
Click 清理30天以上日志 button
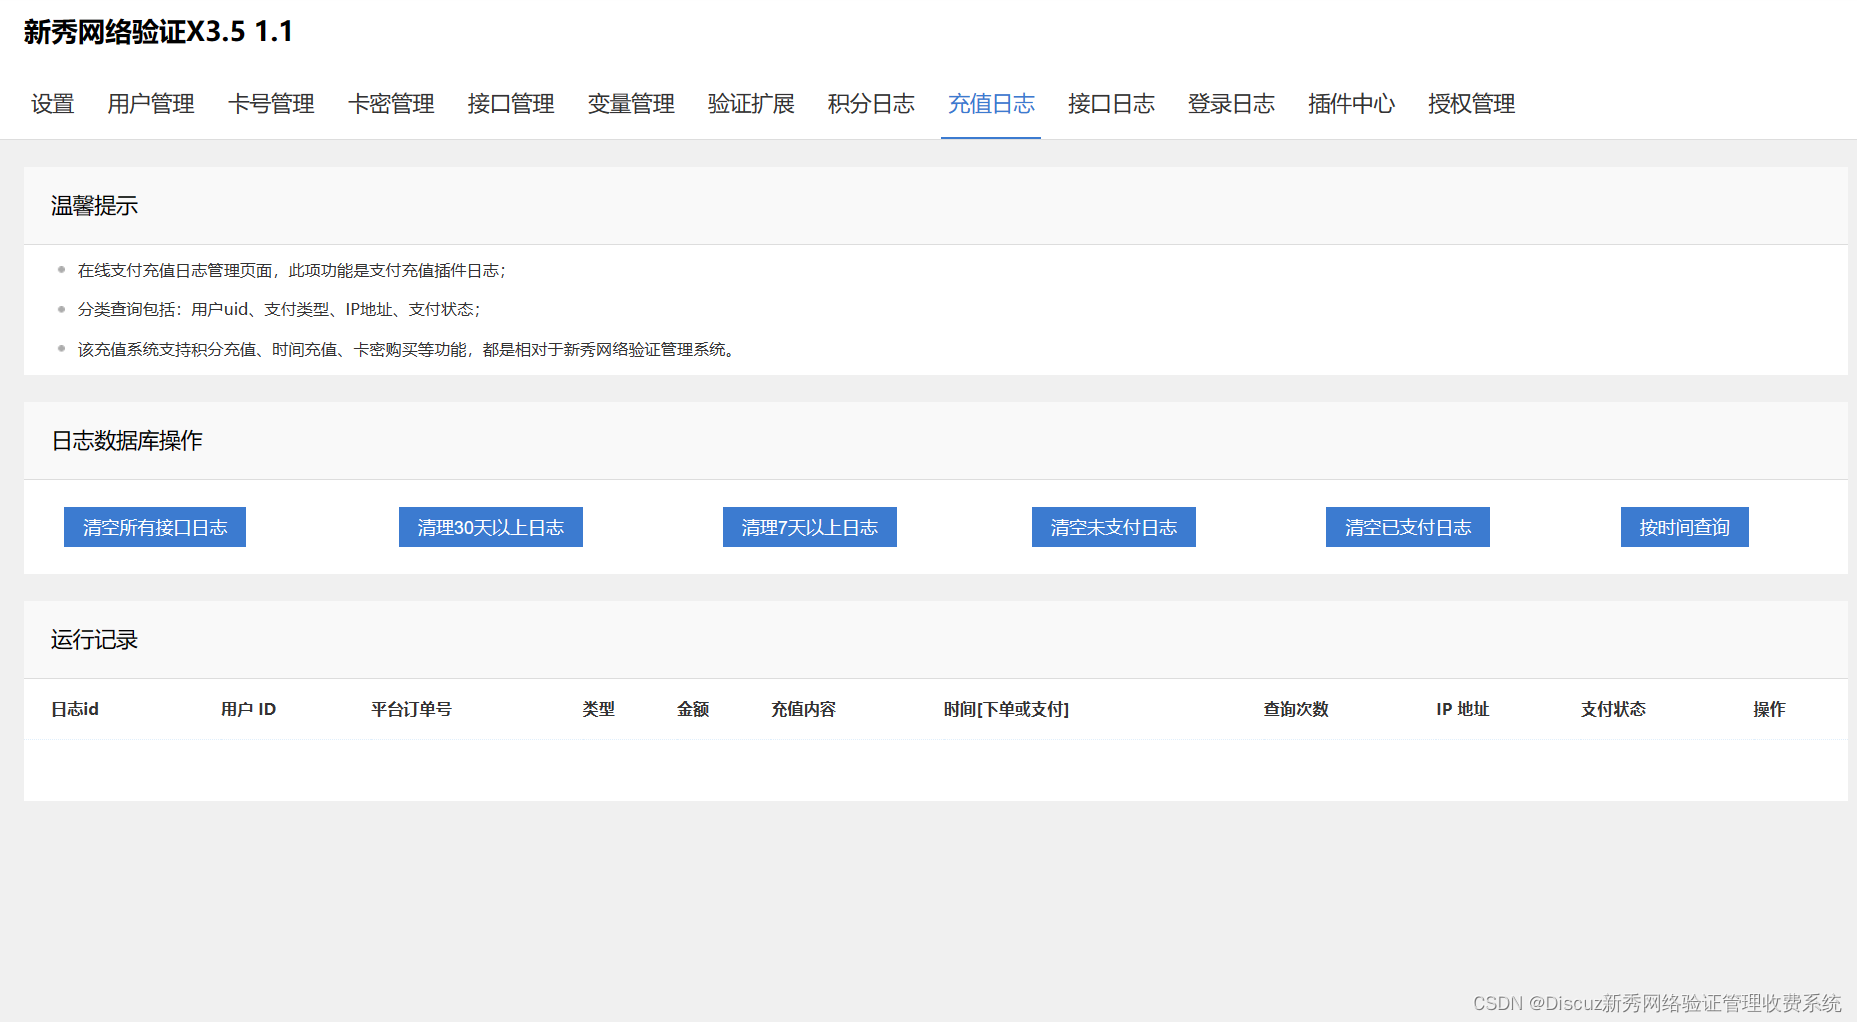491,527
